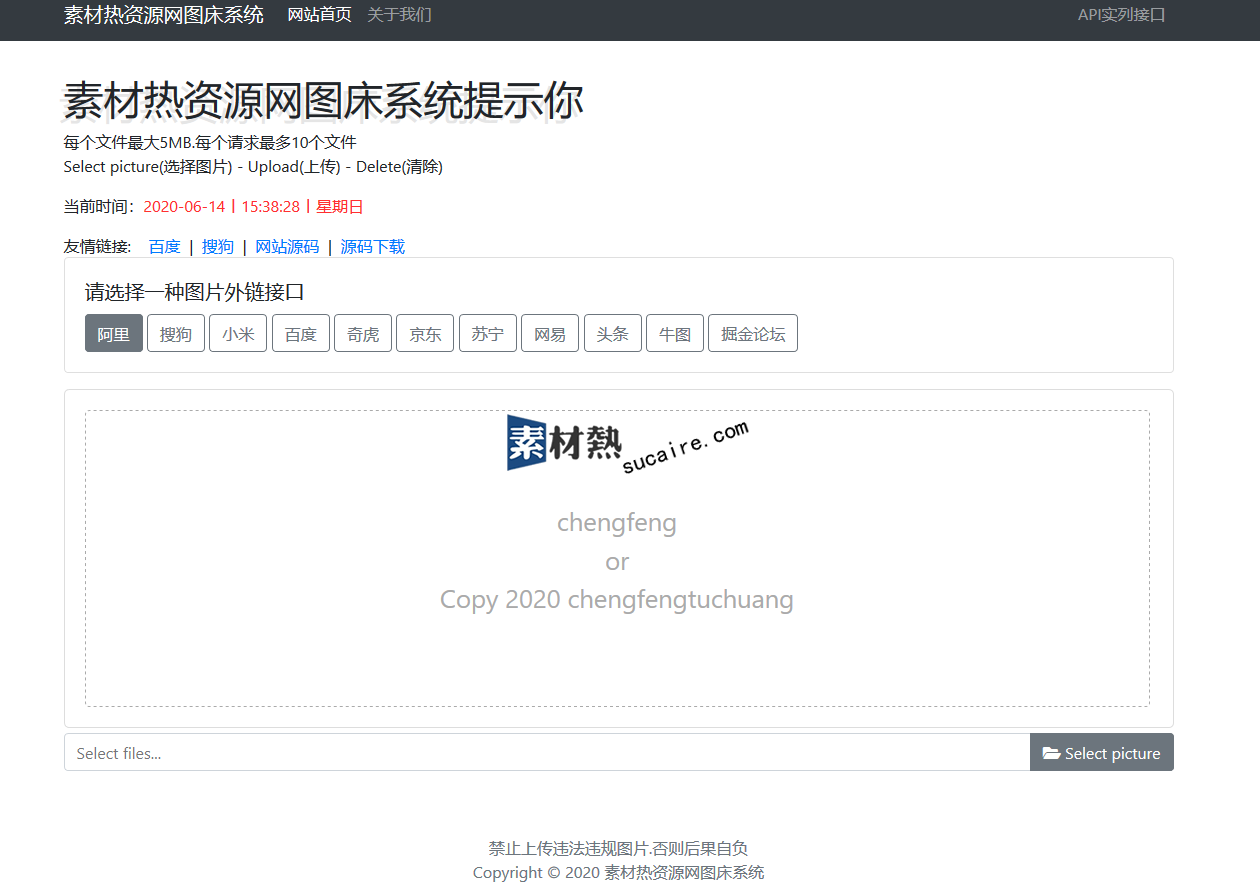
Task: Choose the 百度 hosting interface button
Action: [x=301, y=334]
